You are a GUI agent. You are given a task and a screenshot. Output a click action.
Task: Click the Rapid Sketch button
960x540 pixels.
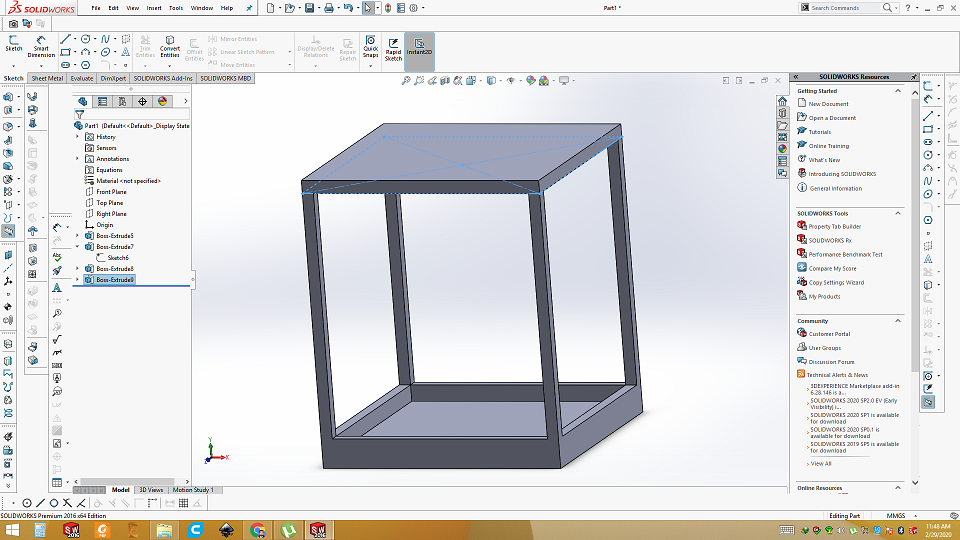[393, 49]
